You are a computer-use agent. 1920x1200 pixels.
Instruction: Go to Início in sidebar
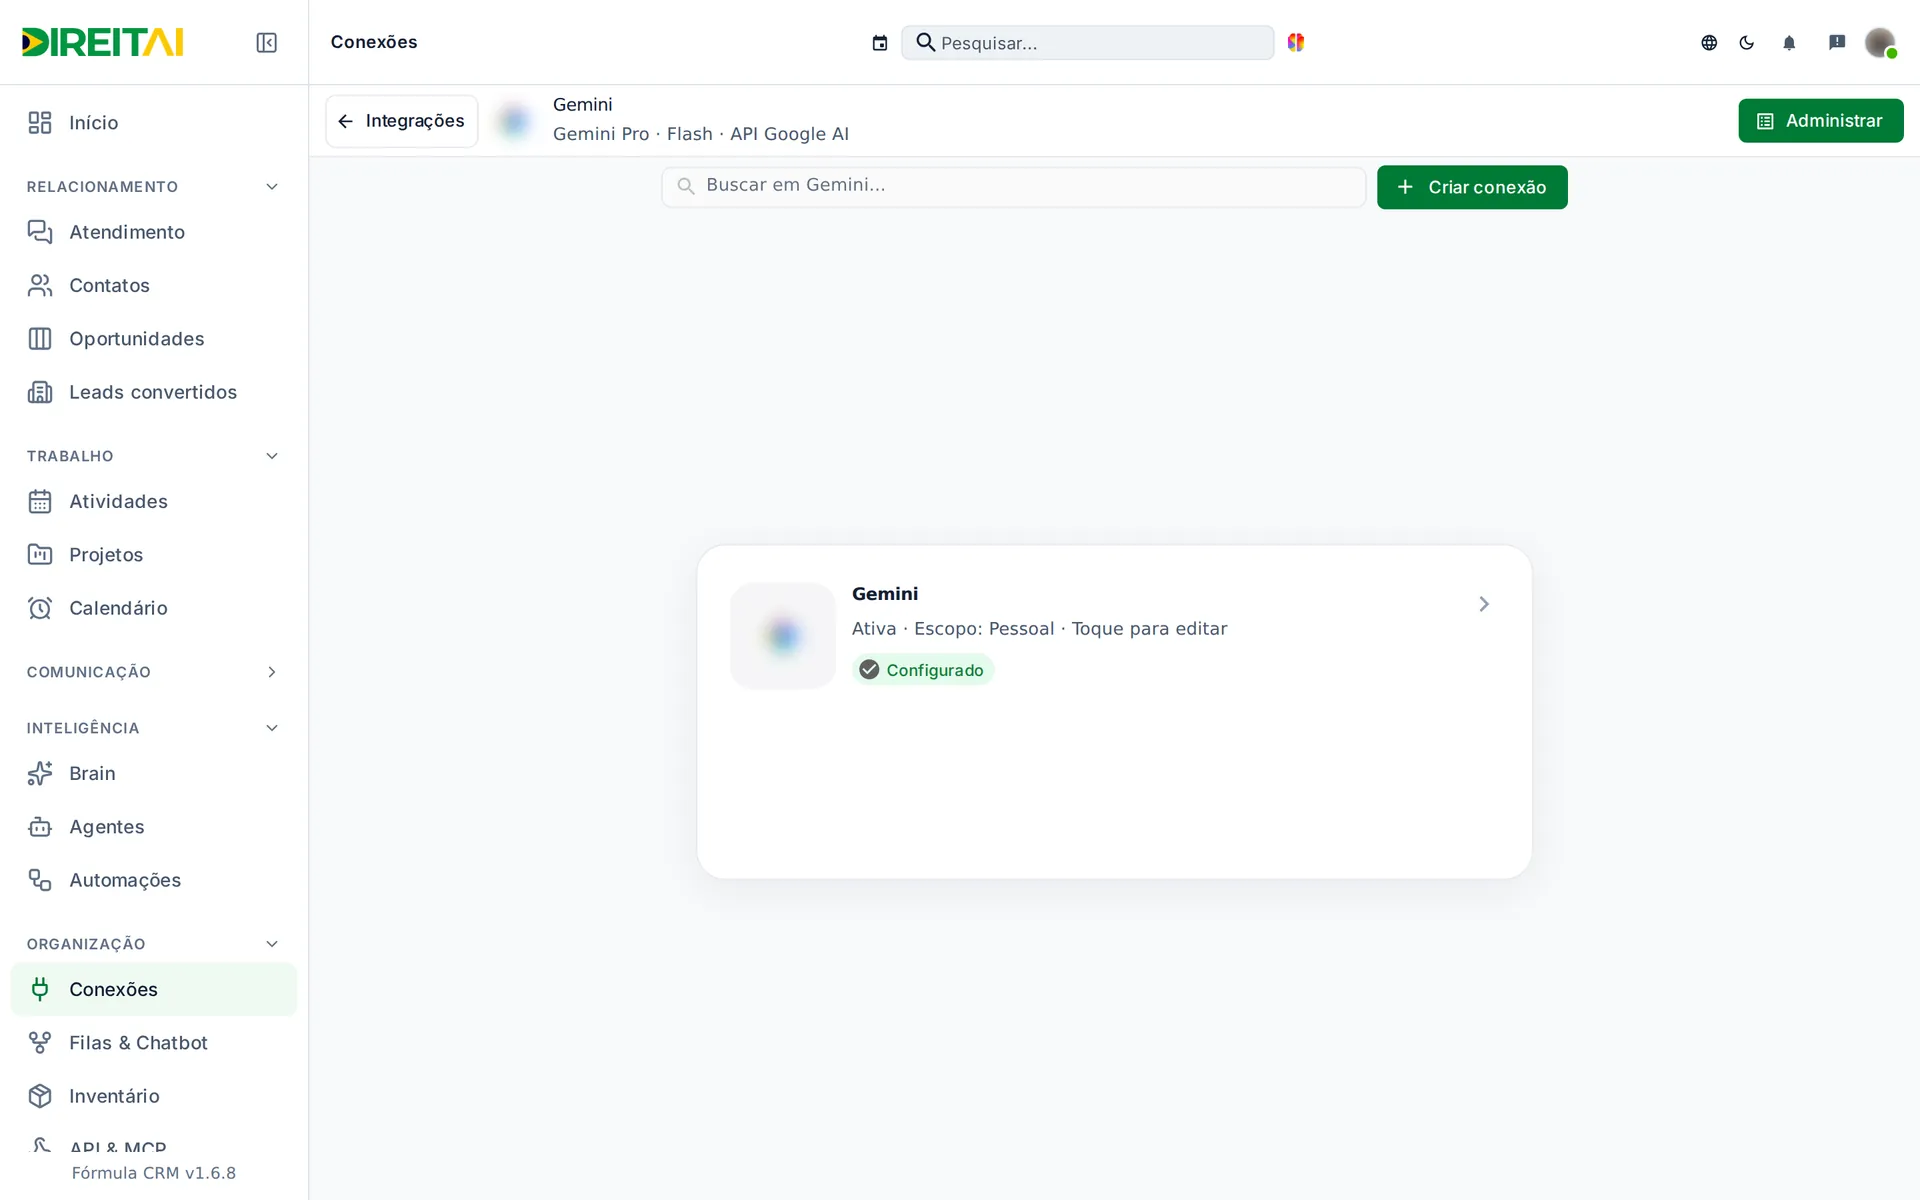click(154, 123)
